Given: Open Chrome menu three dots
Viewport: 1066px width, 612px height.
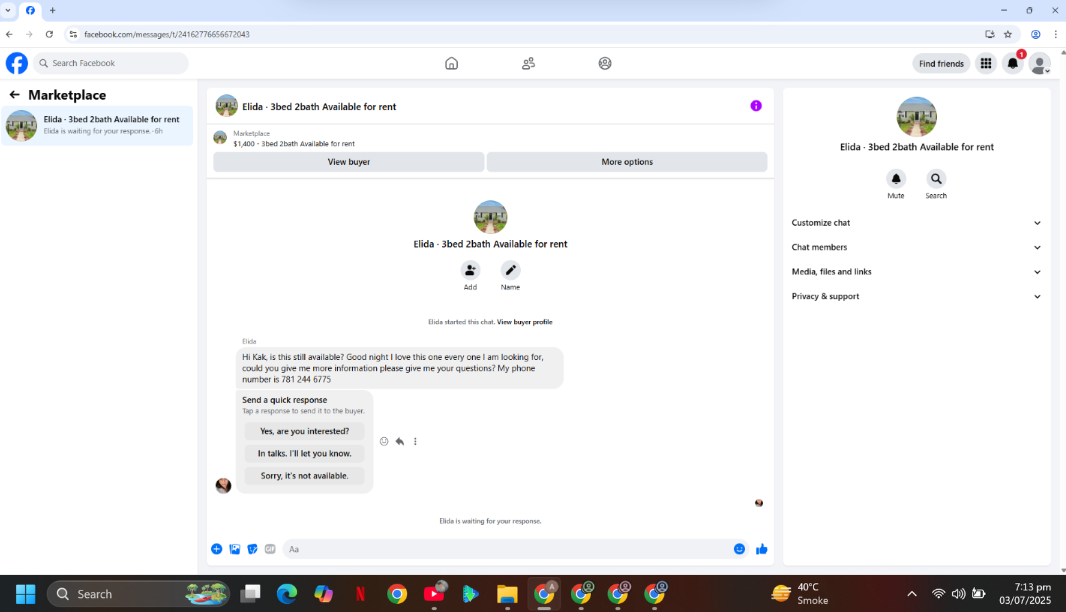Looking at the screenshot, I should pos(1056,34).
